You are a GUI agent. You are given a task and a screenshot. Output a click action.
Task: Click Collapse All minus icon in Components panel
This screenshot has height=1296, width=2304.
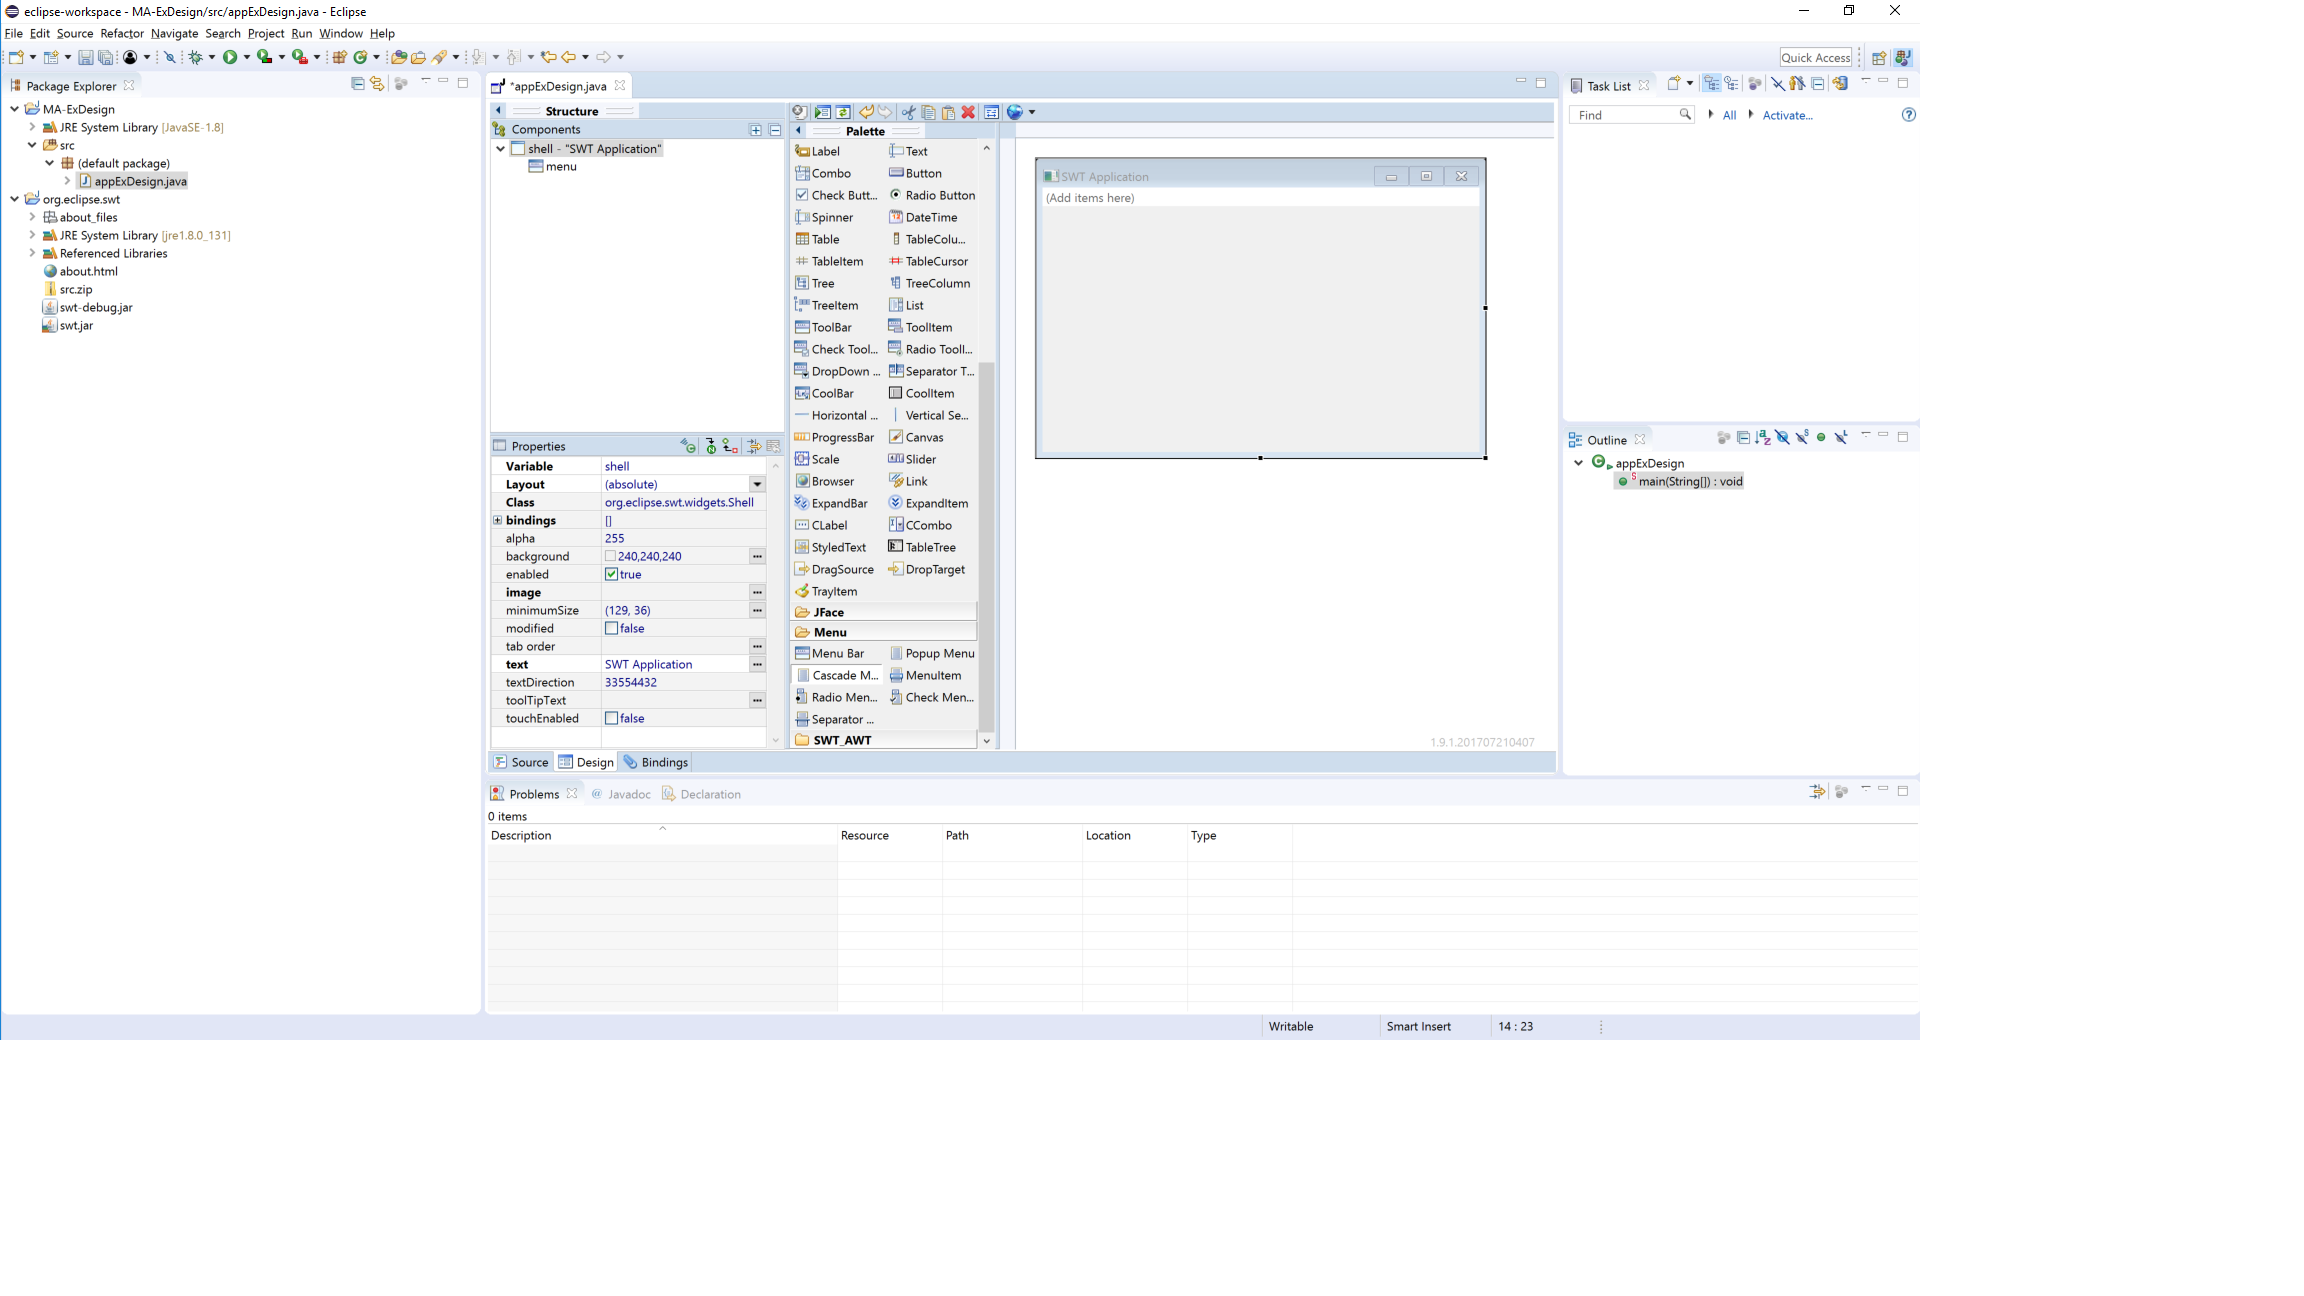click(775, 130)
